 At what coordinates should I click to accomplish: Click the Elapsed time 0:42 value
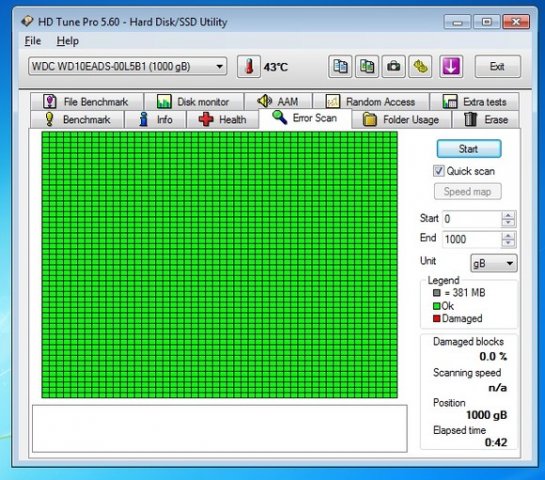coord(496,442)
